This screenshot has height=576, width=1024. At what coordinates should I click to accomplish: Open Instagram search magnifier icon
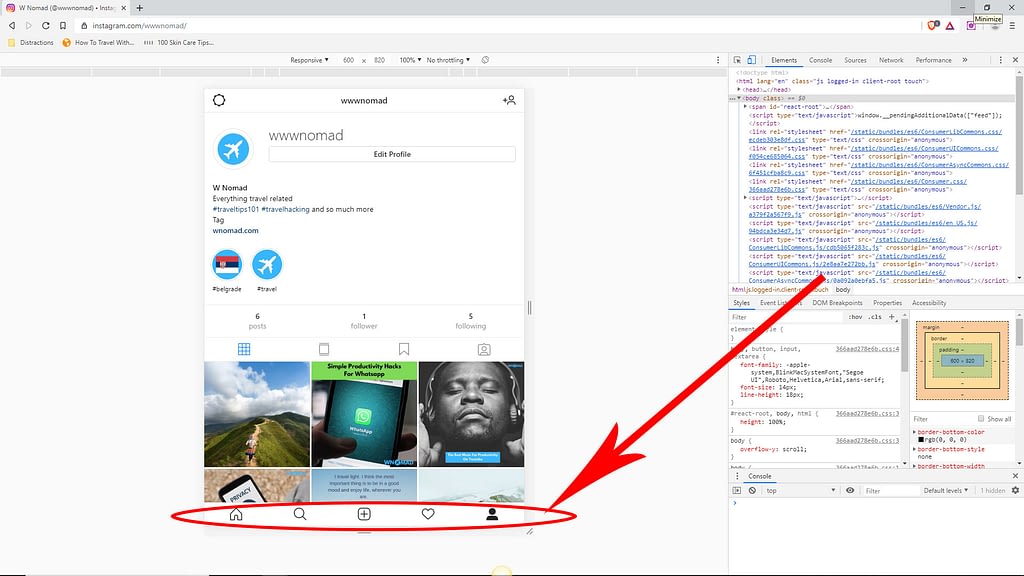point(300,515)
